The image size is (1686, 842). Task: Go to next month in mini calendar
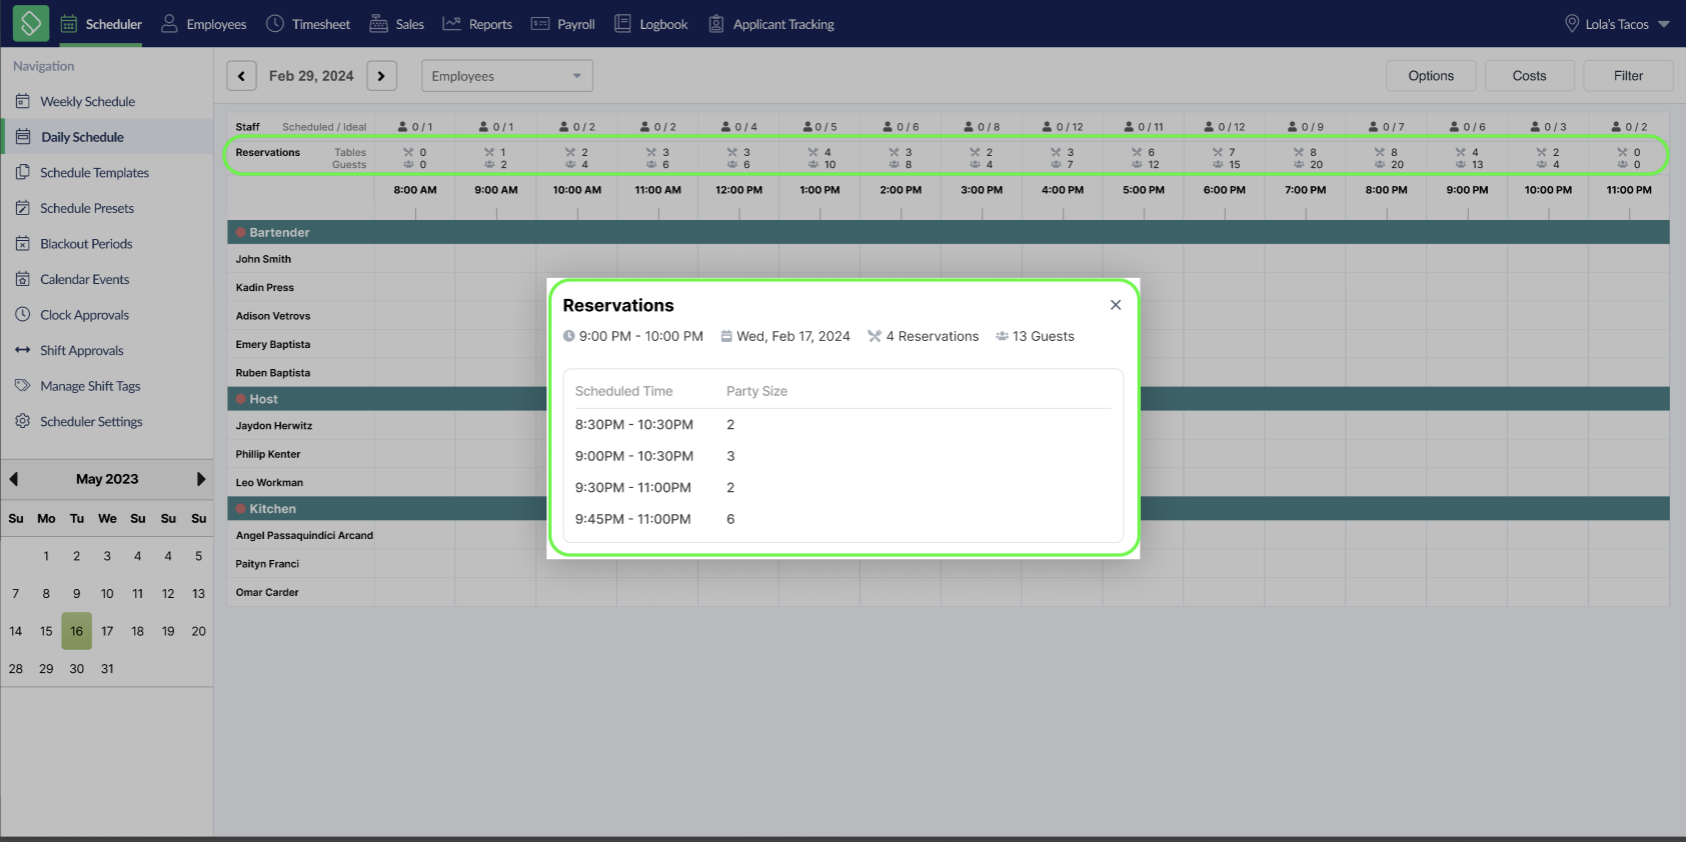point(201,479)
